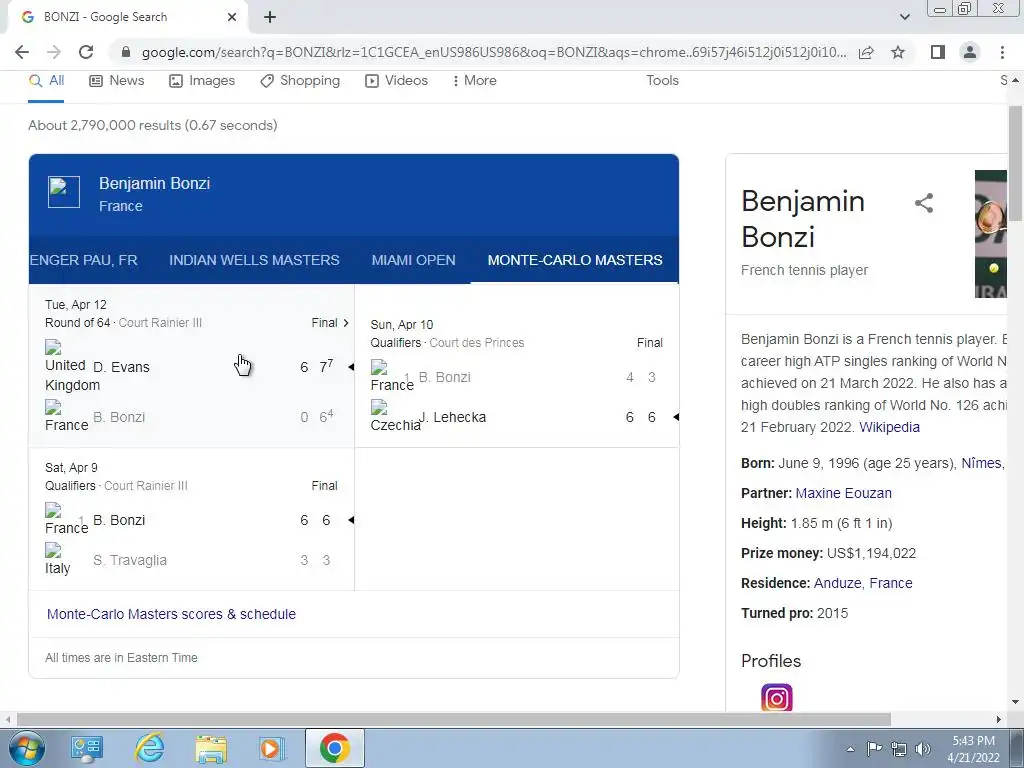1024x768 pixels.
Task: Bookmark this page with the star
Action: tap(898, 52)
